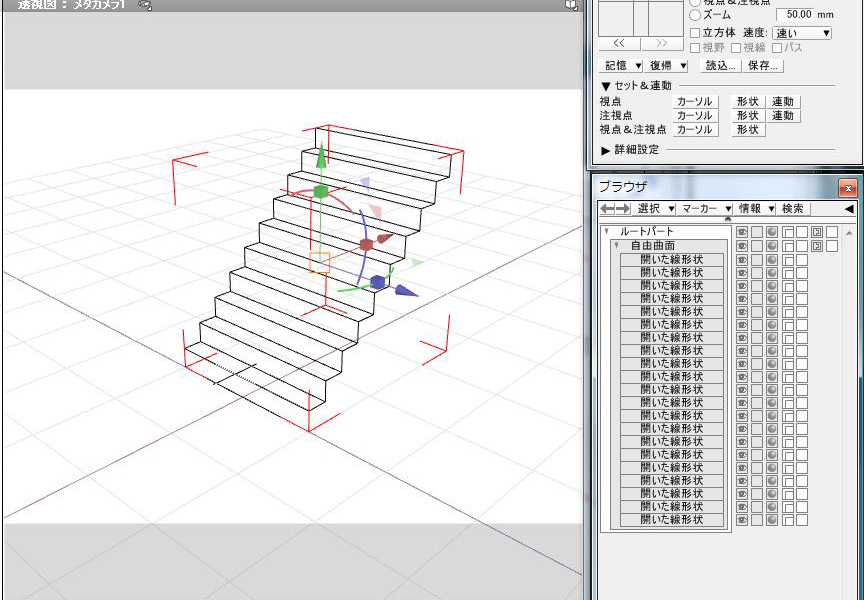Select the 自由曲面 item in Browser
This screenshot has width=864, height=600.
pos(653,245)
